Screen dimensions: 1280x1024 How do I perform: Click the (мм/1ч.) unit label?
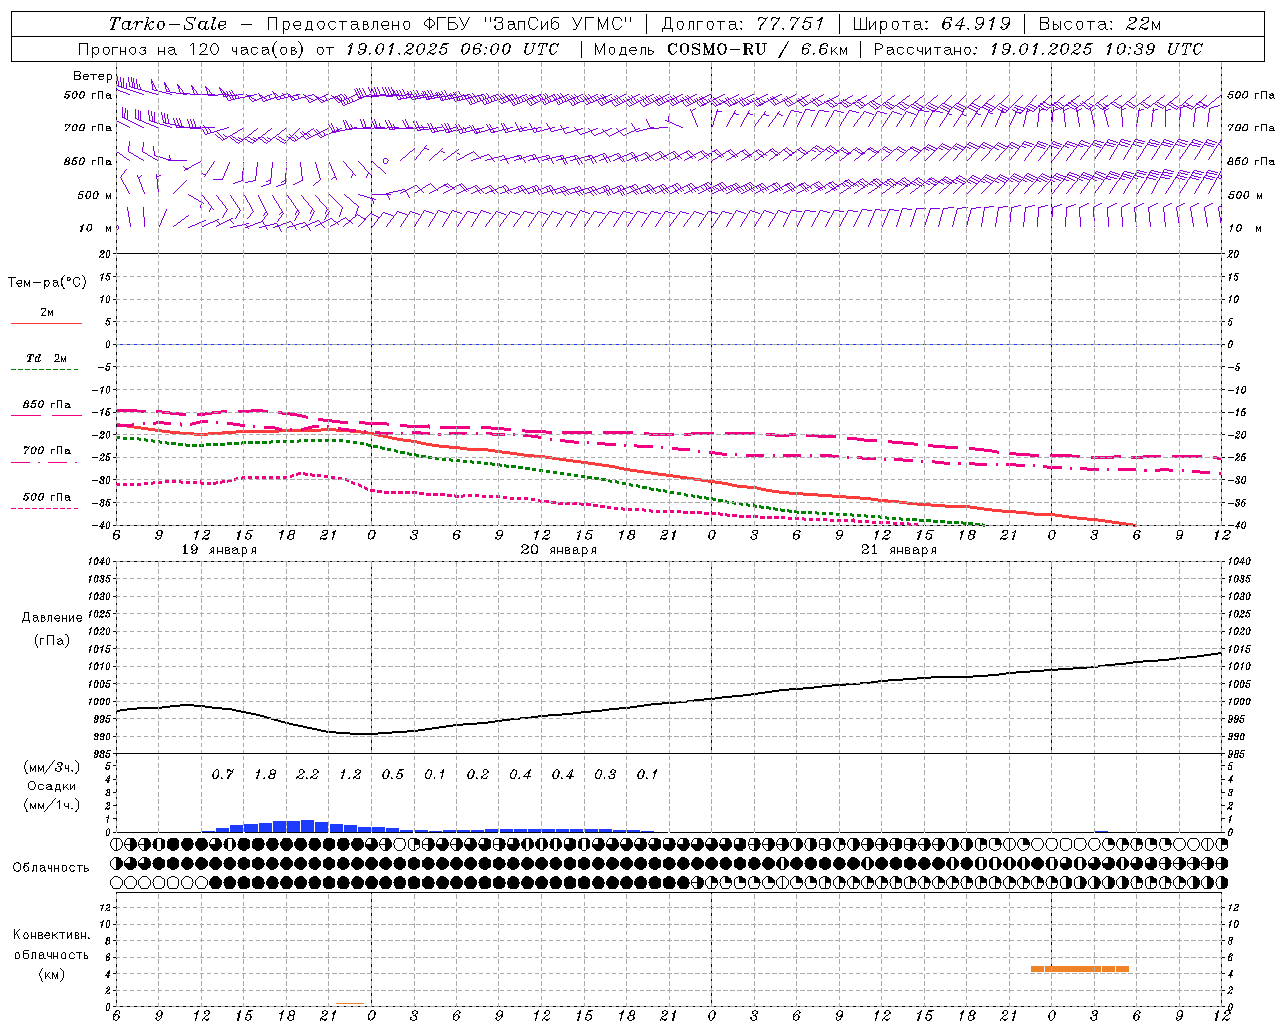tap(51, 805)
